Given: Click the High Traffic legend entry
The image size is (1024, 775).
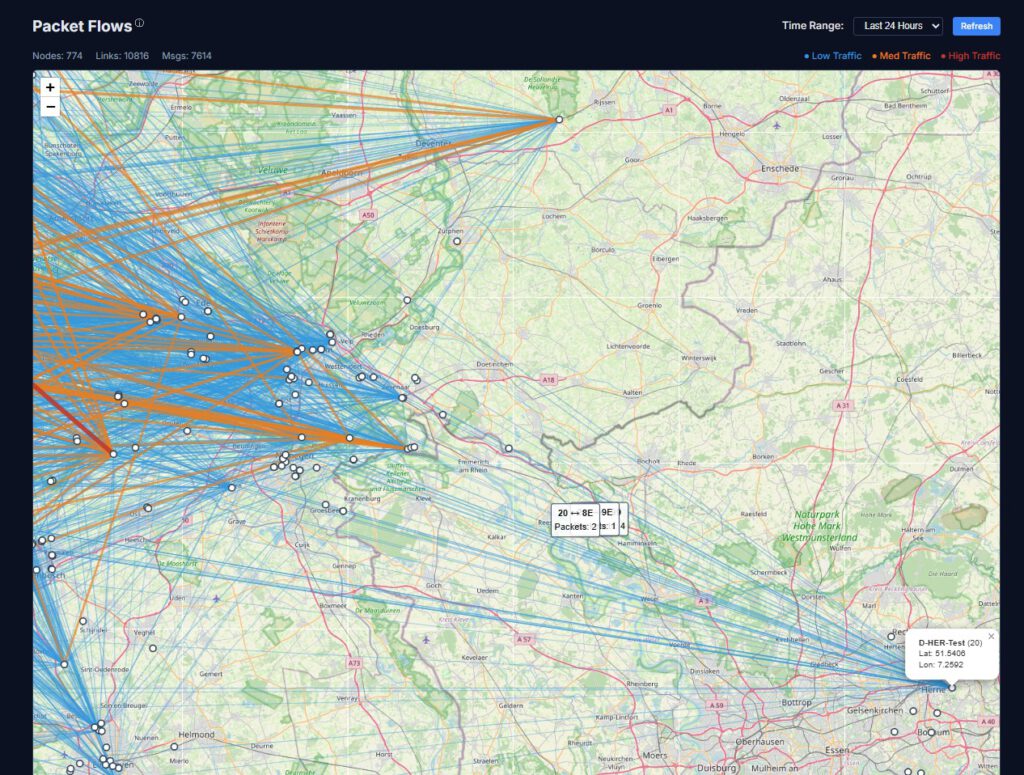Looking at the screenshot, I should point(970,56).
